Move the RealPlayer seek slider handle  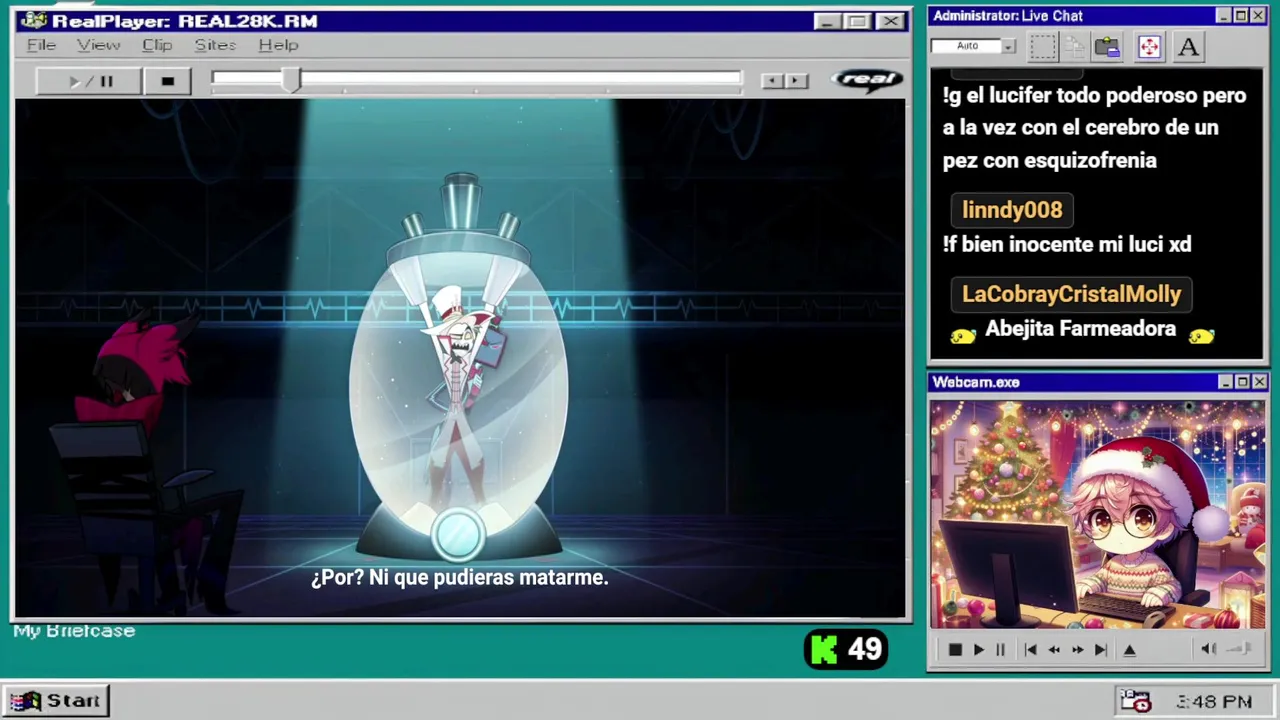pos(290,80)
